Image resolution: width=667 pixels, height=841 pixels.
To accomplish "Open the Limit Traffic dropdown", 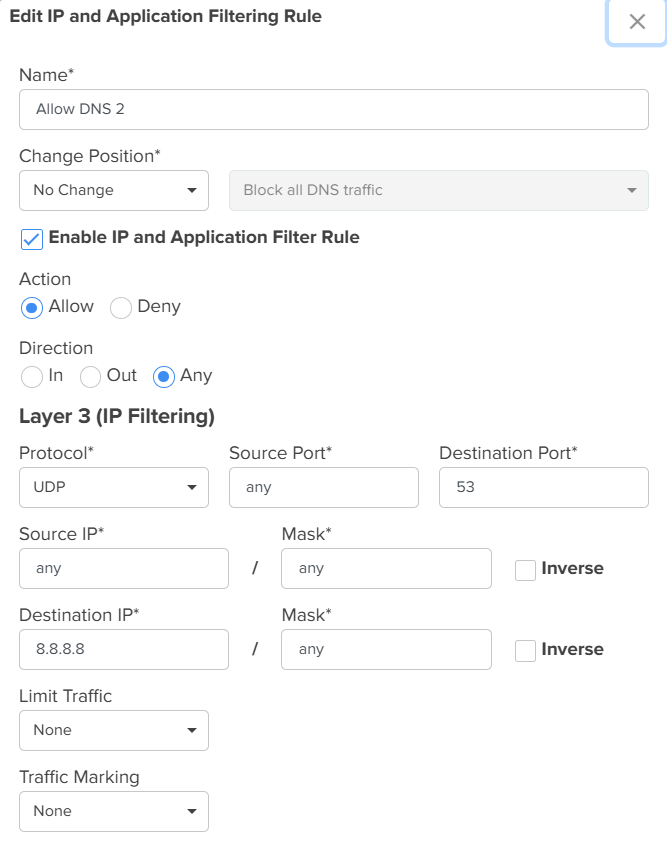I will (x=113, y=730).
